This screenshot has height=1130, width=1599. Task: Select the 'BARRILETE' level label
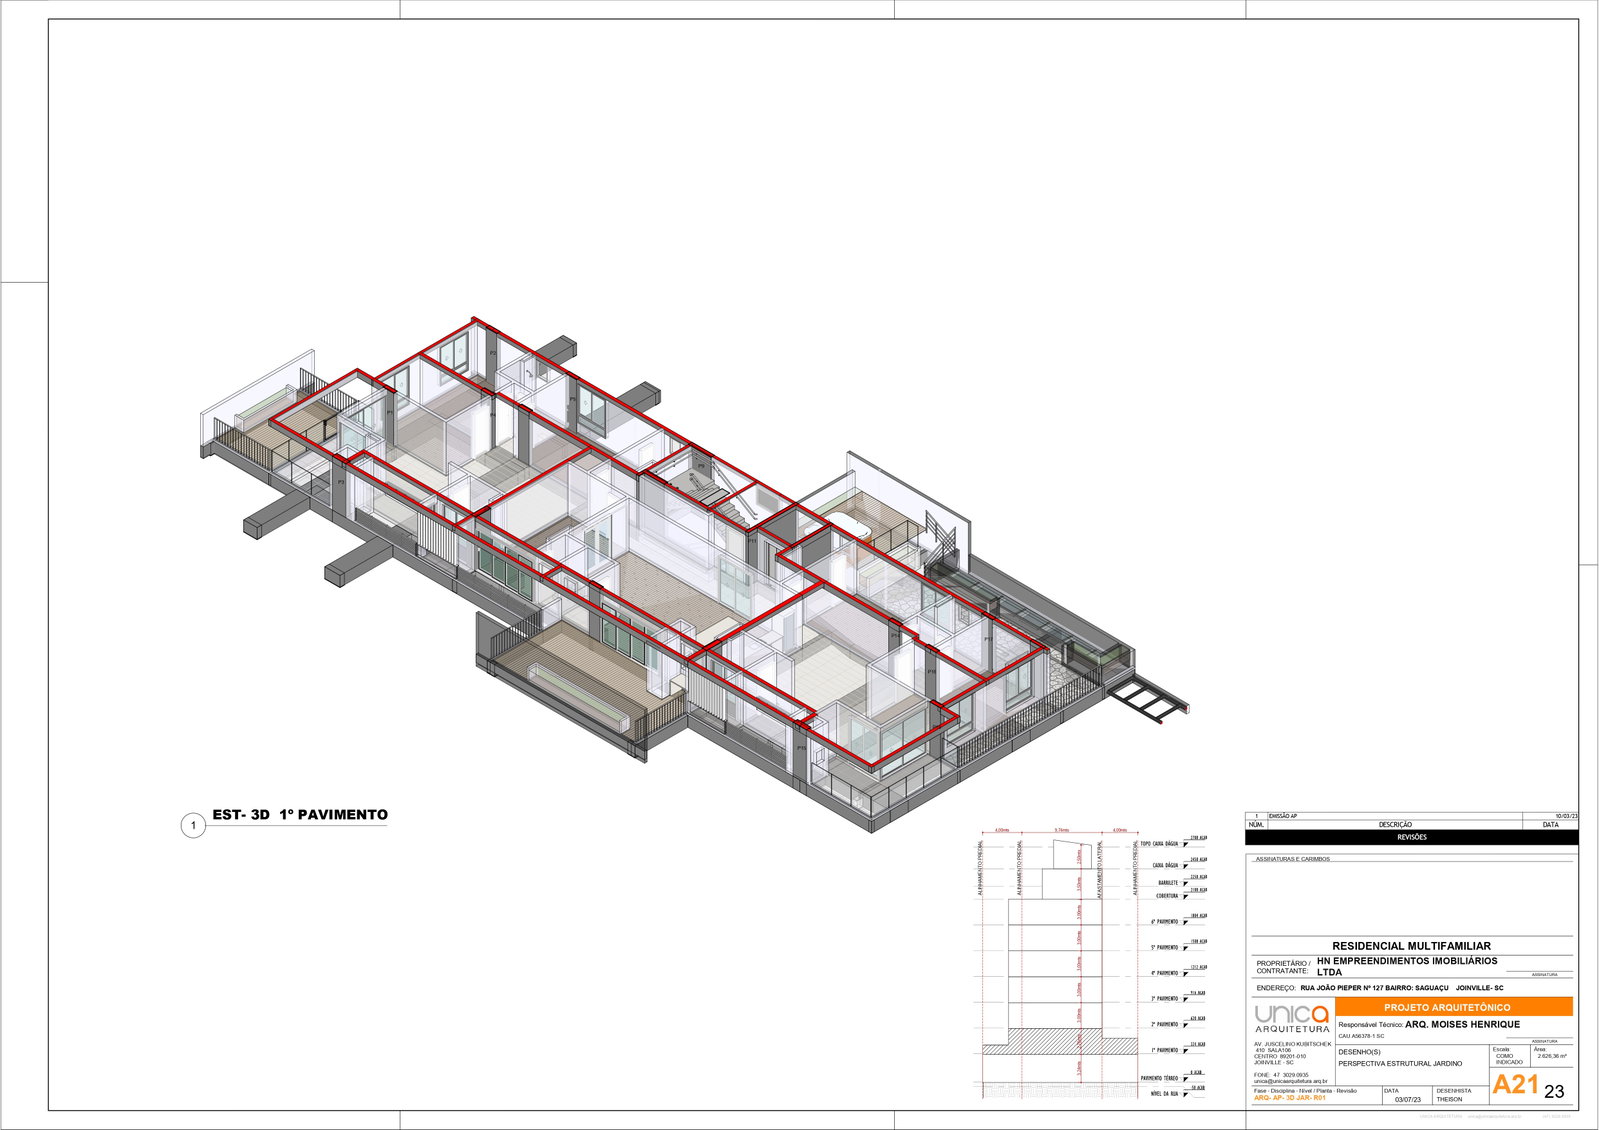pyautogui.click(x=1168, y=883)
